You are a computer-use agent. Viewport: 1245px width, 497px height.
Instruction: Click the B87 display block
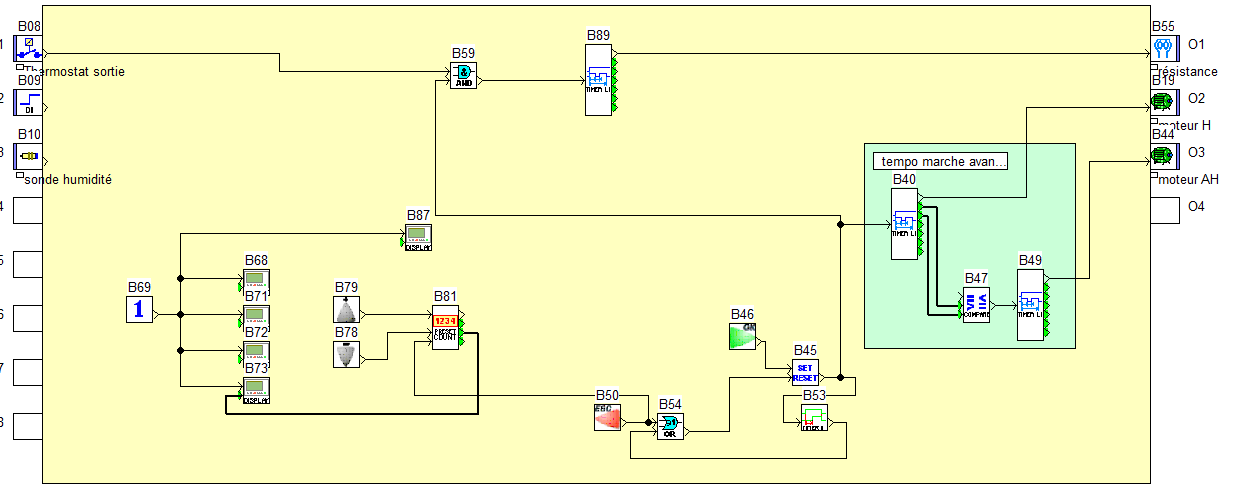point(418,237)
